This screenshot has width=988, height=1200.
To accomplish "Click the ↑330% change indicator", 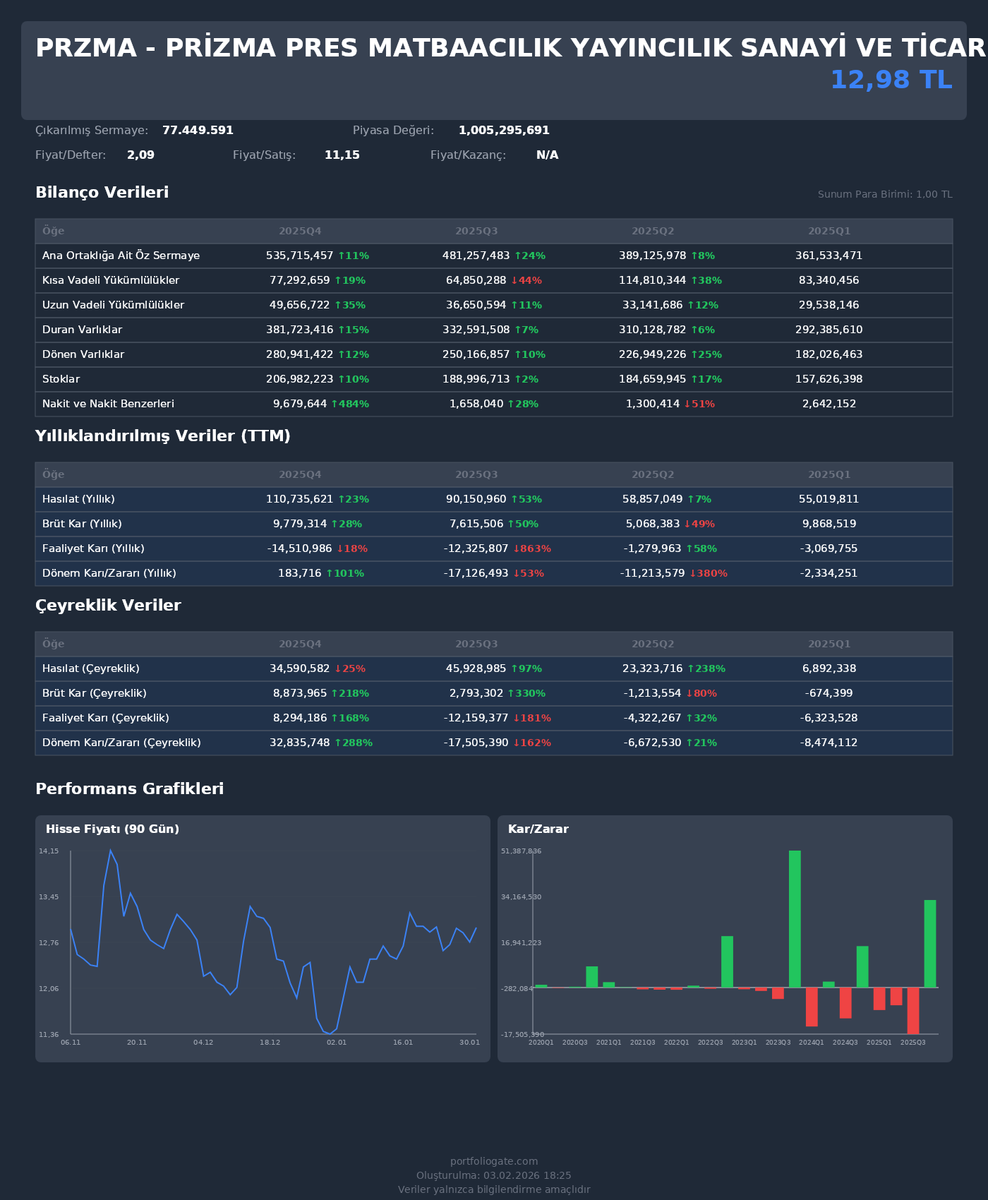I will tap(526, 693).
